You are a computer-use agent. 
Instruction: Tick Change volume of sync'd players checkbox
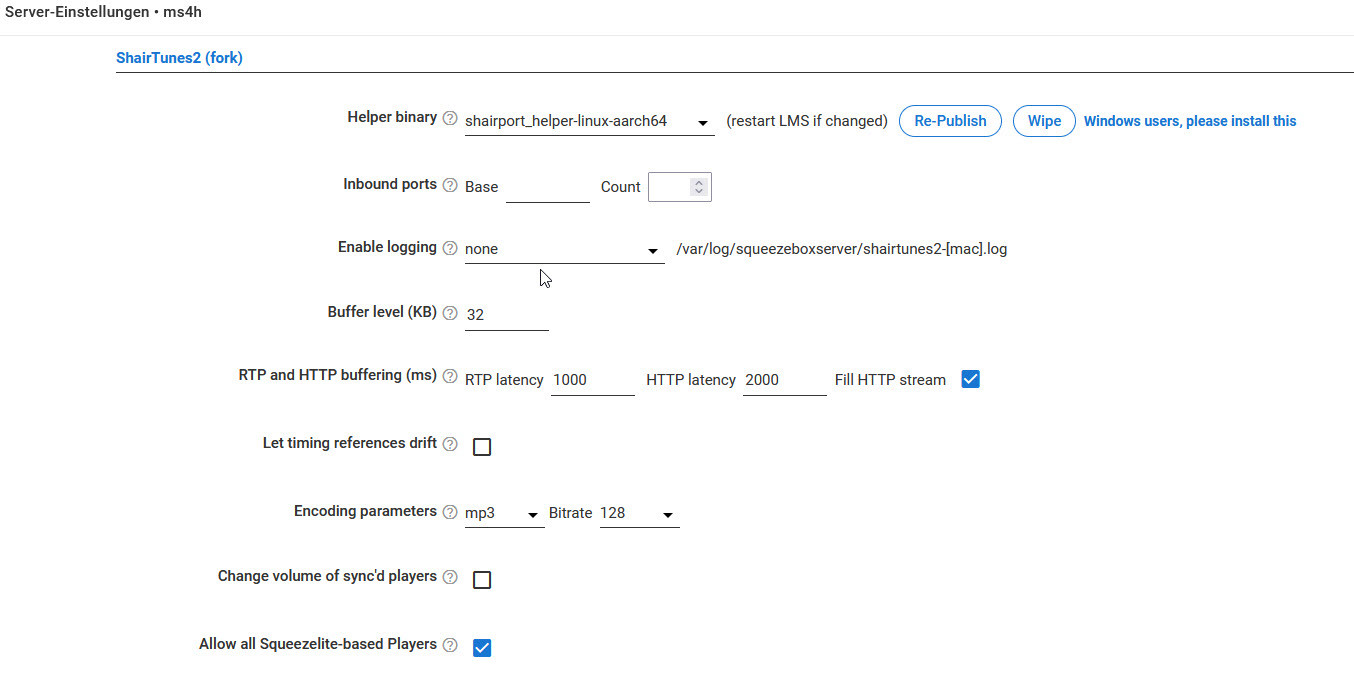pos(482,580)
